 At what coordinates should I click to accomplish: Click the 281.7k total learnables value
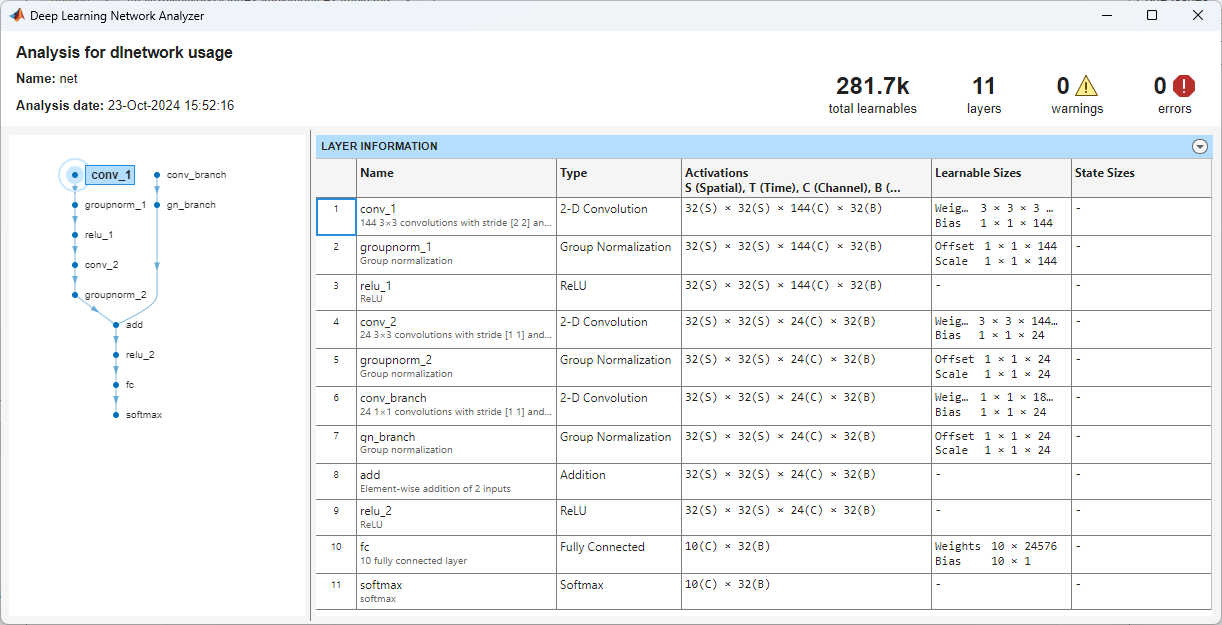(x=873, y=87)
